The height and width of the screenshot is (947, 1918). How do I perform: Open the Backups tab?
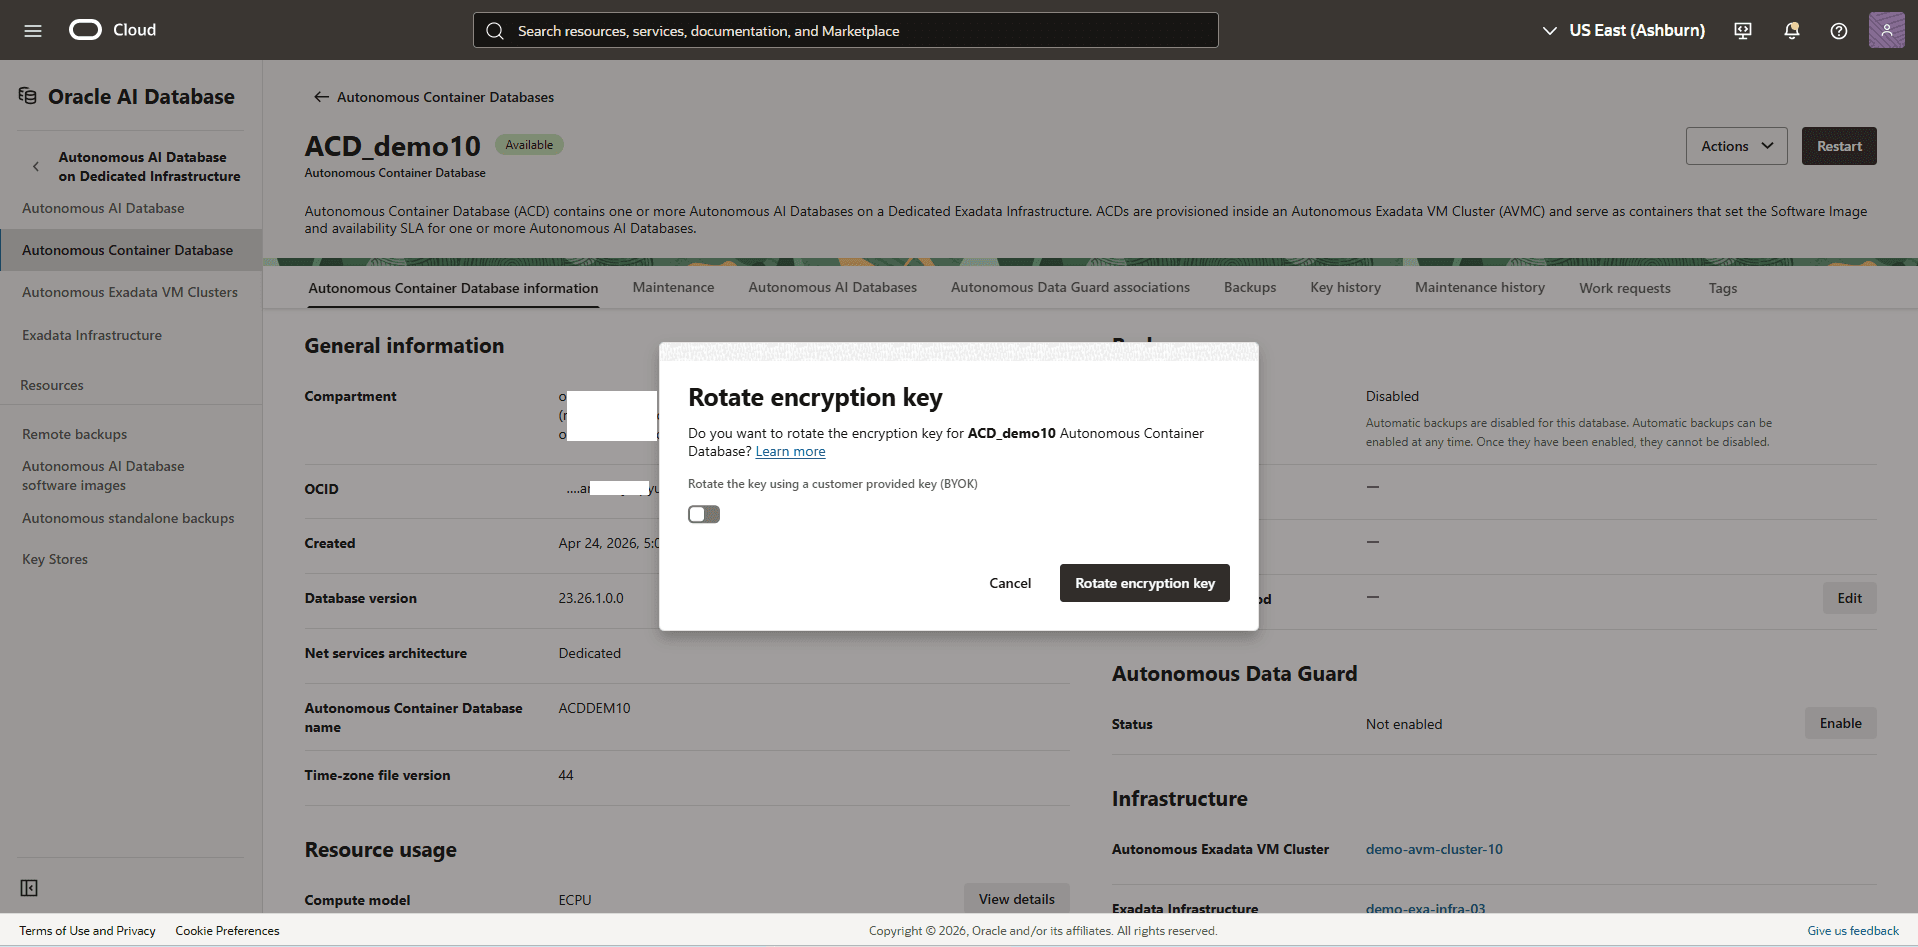tap(1250, 288)
